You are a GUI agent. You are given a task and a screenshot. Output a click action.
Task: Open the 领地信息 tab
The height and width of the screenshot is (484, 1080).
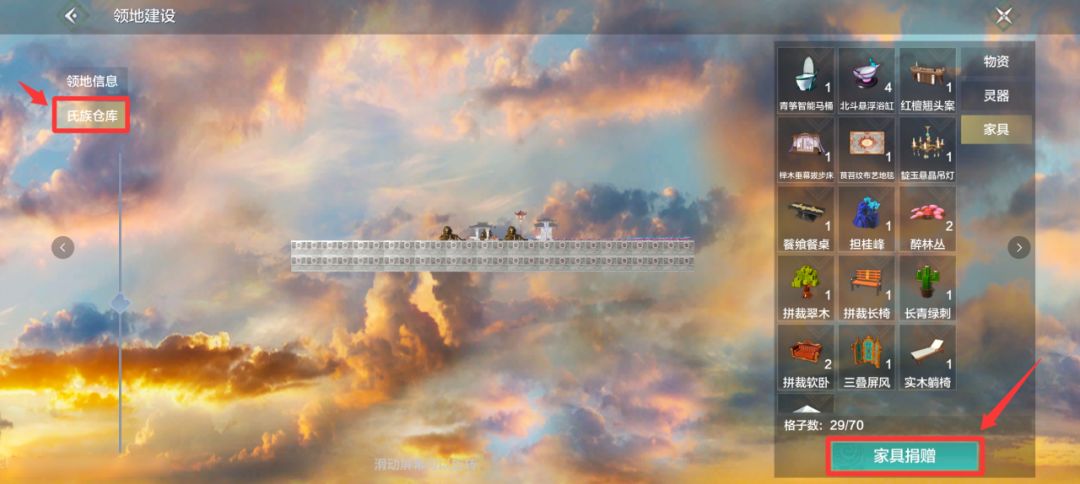[92, 81]
